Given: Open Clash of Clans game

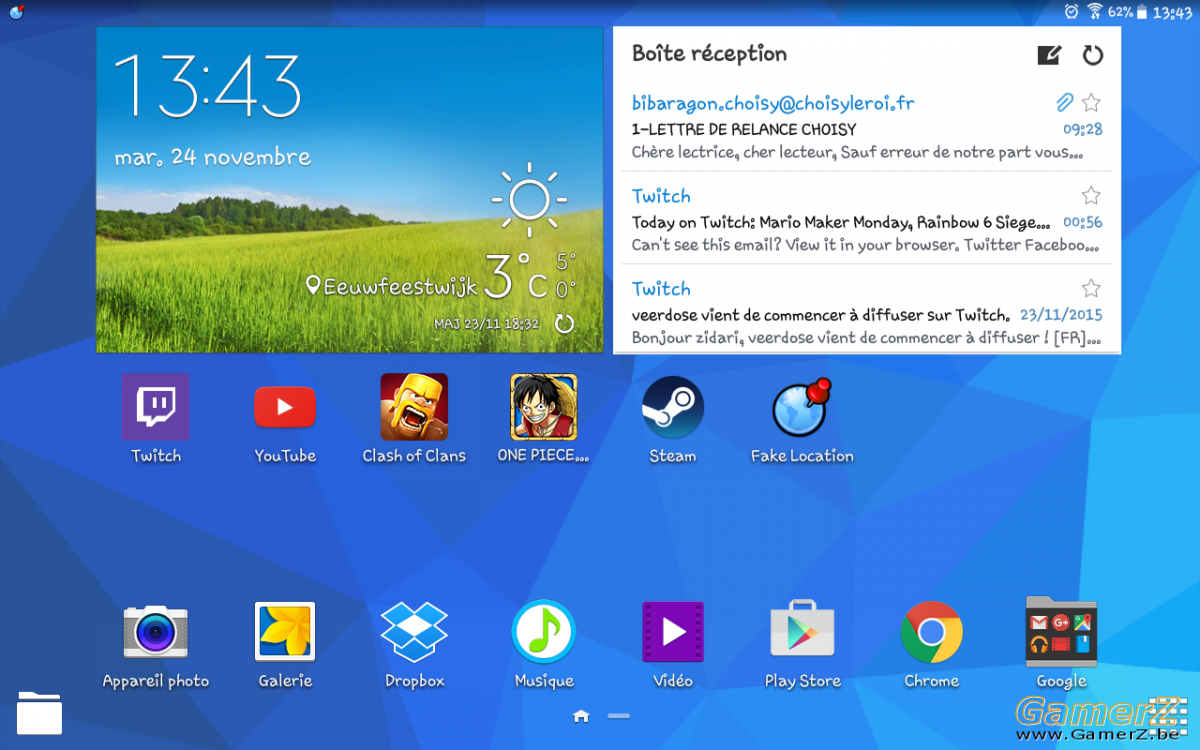Looking at the screenshot, I should coord(414,407).
